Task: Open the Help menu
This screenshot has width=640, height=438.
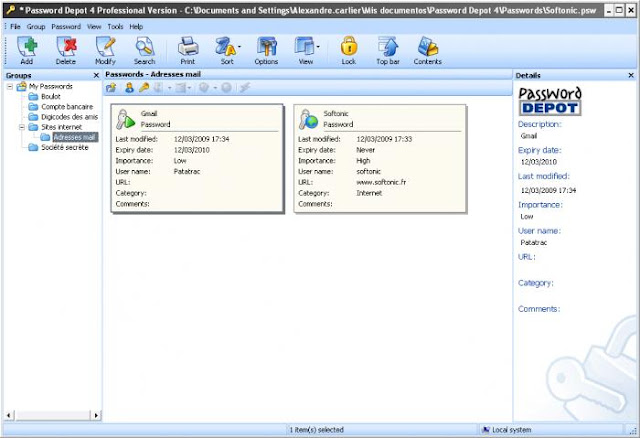Action: [x=136, y=27]
